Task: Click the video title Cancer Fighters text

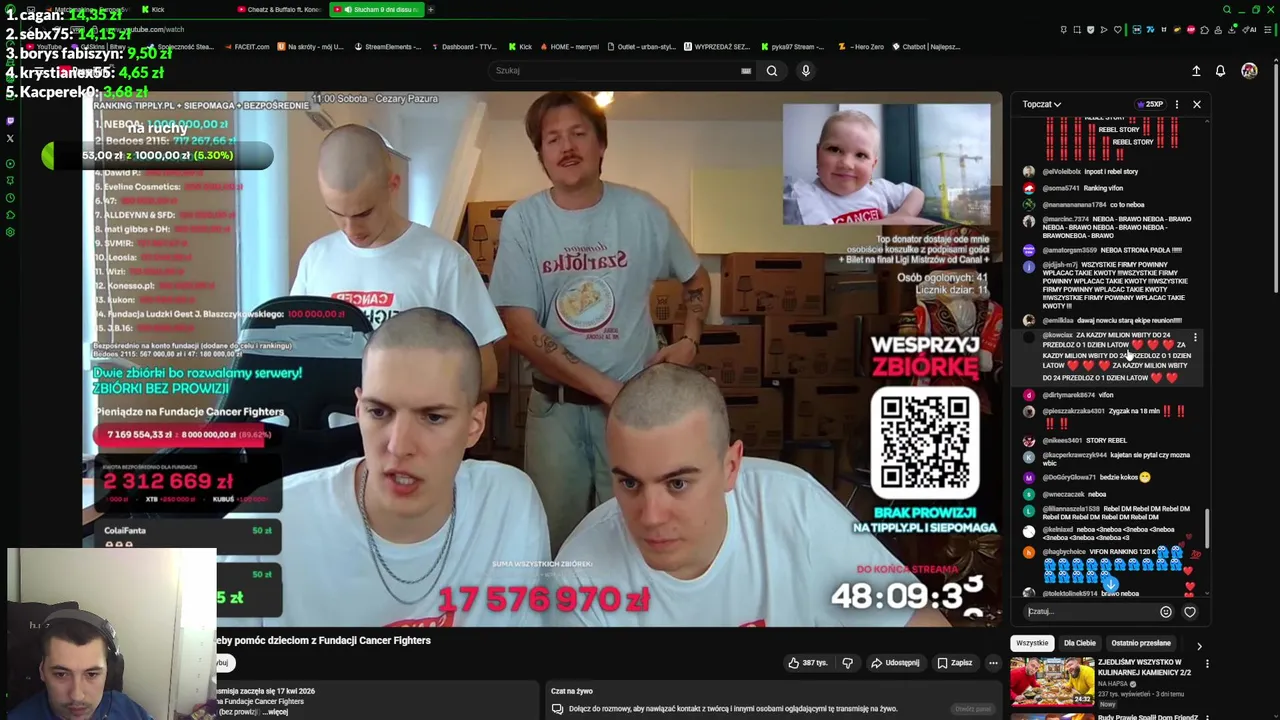Action: pos(325,641)
